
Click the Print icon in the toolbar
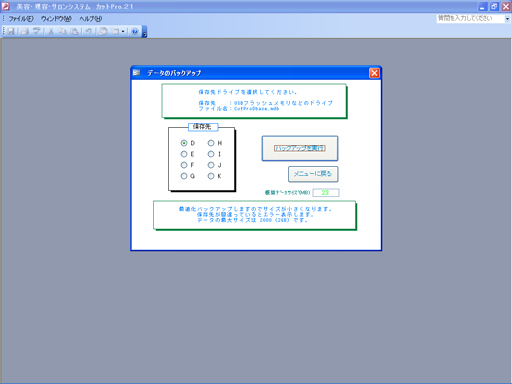pyautogui.click(x=25, y=31)
